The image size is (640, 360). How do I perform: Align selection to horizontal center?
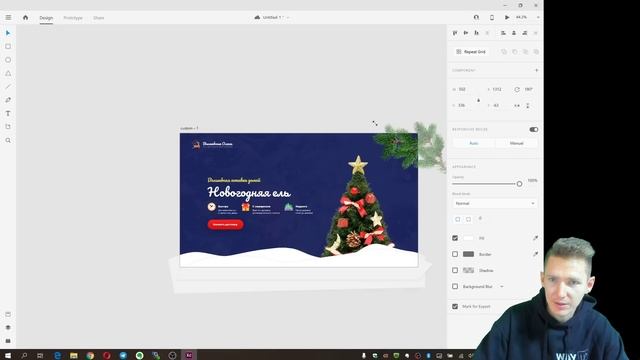[514, 33]
